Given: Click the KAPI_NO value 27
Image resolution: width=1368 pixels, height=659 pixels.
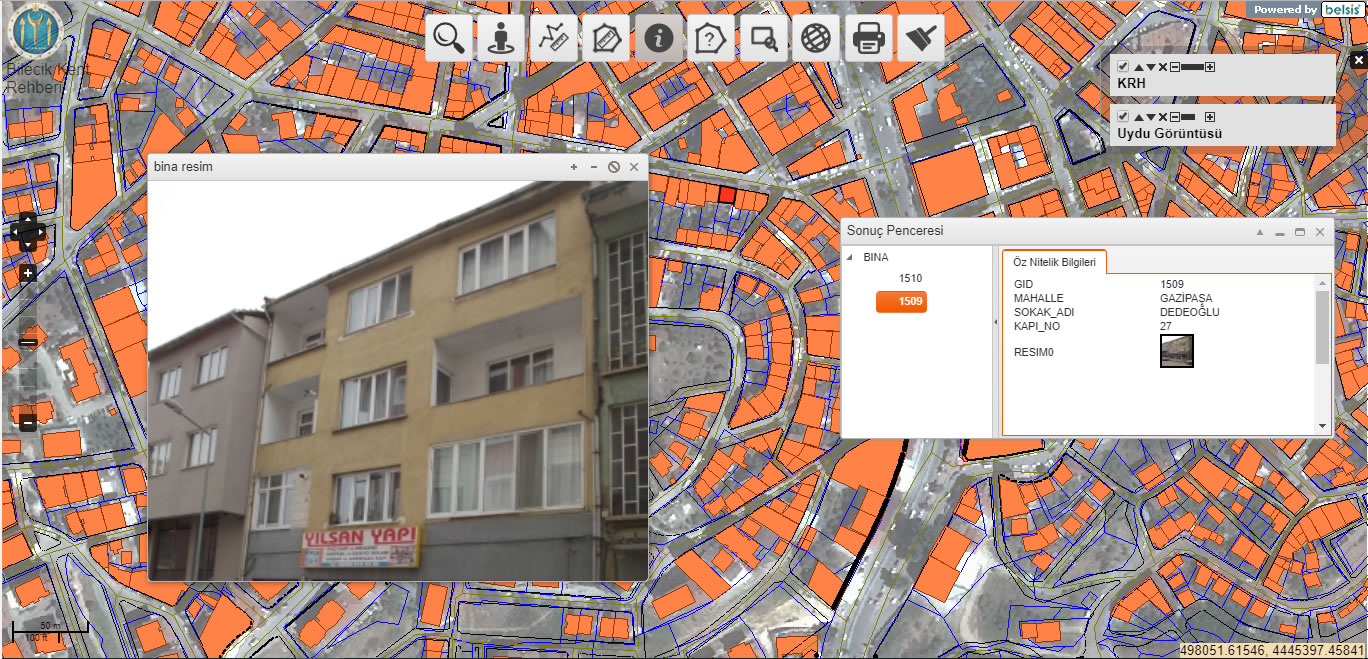Looking at the screenshot, I should tap(1166, 326).
